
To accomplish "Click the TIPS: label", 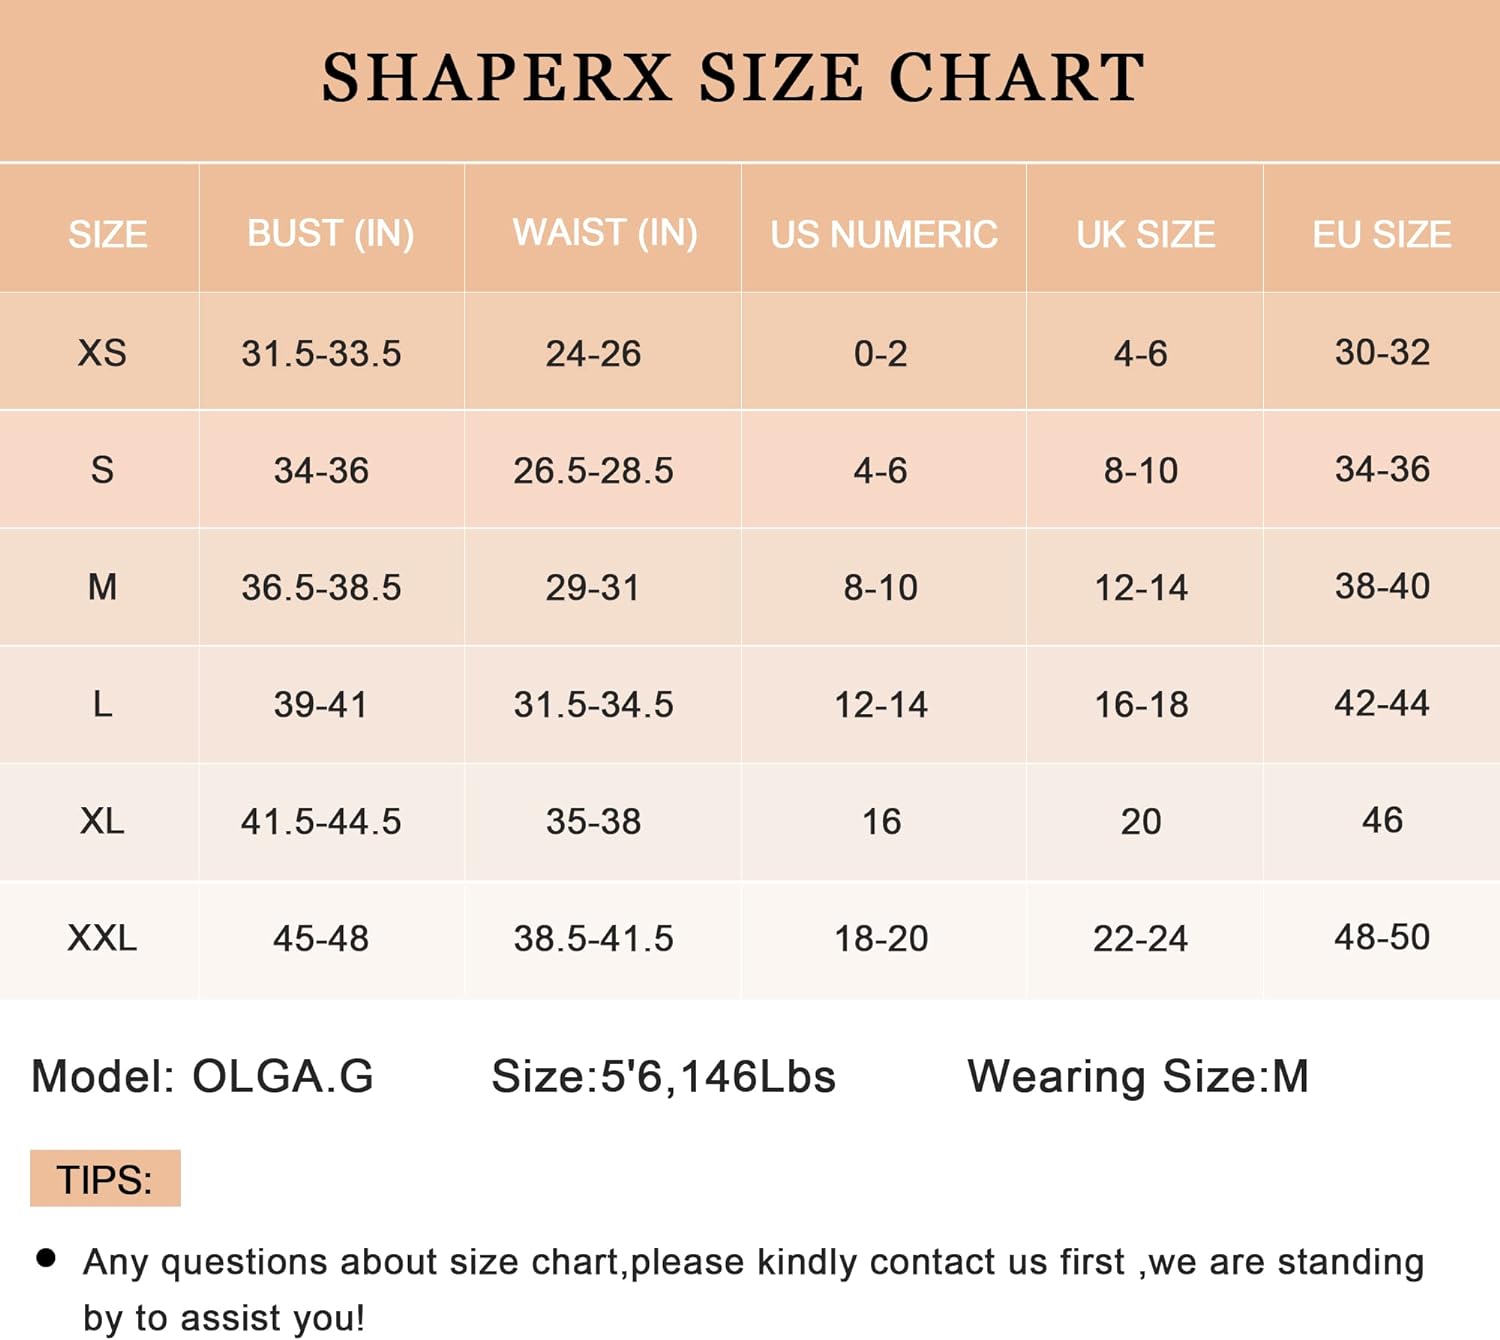I will coord(105,1179).
